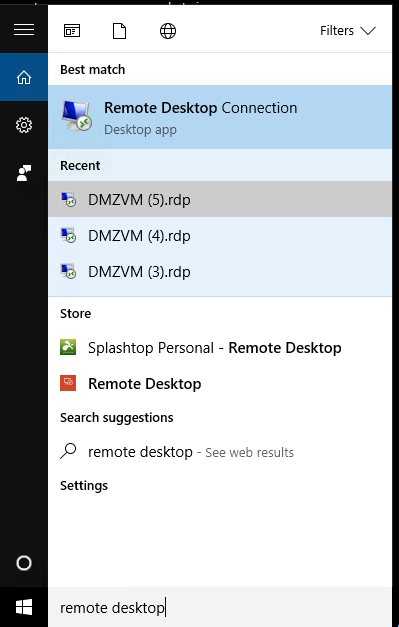The height and width of the screenshot is (627, 399).
Task: Open the Feedback person icon
Action: 24,173
